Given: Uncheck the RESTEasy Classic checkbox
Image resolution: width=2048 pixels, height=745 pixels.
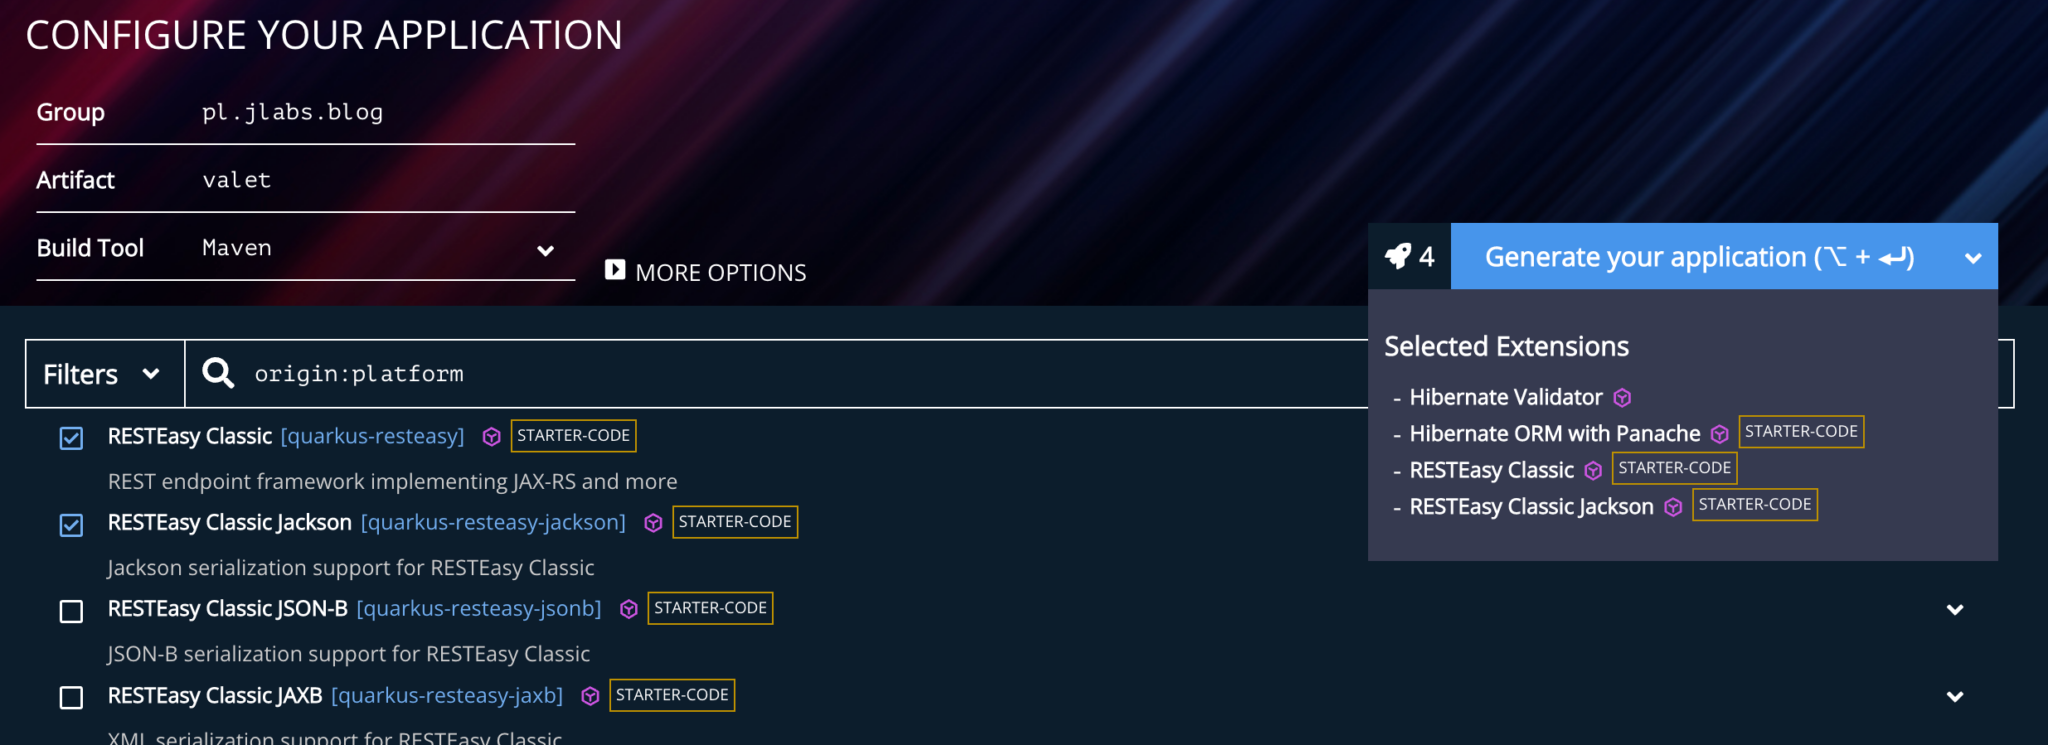Looking at the screenshot, I should coord(71,438).
